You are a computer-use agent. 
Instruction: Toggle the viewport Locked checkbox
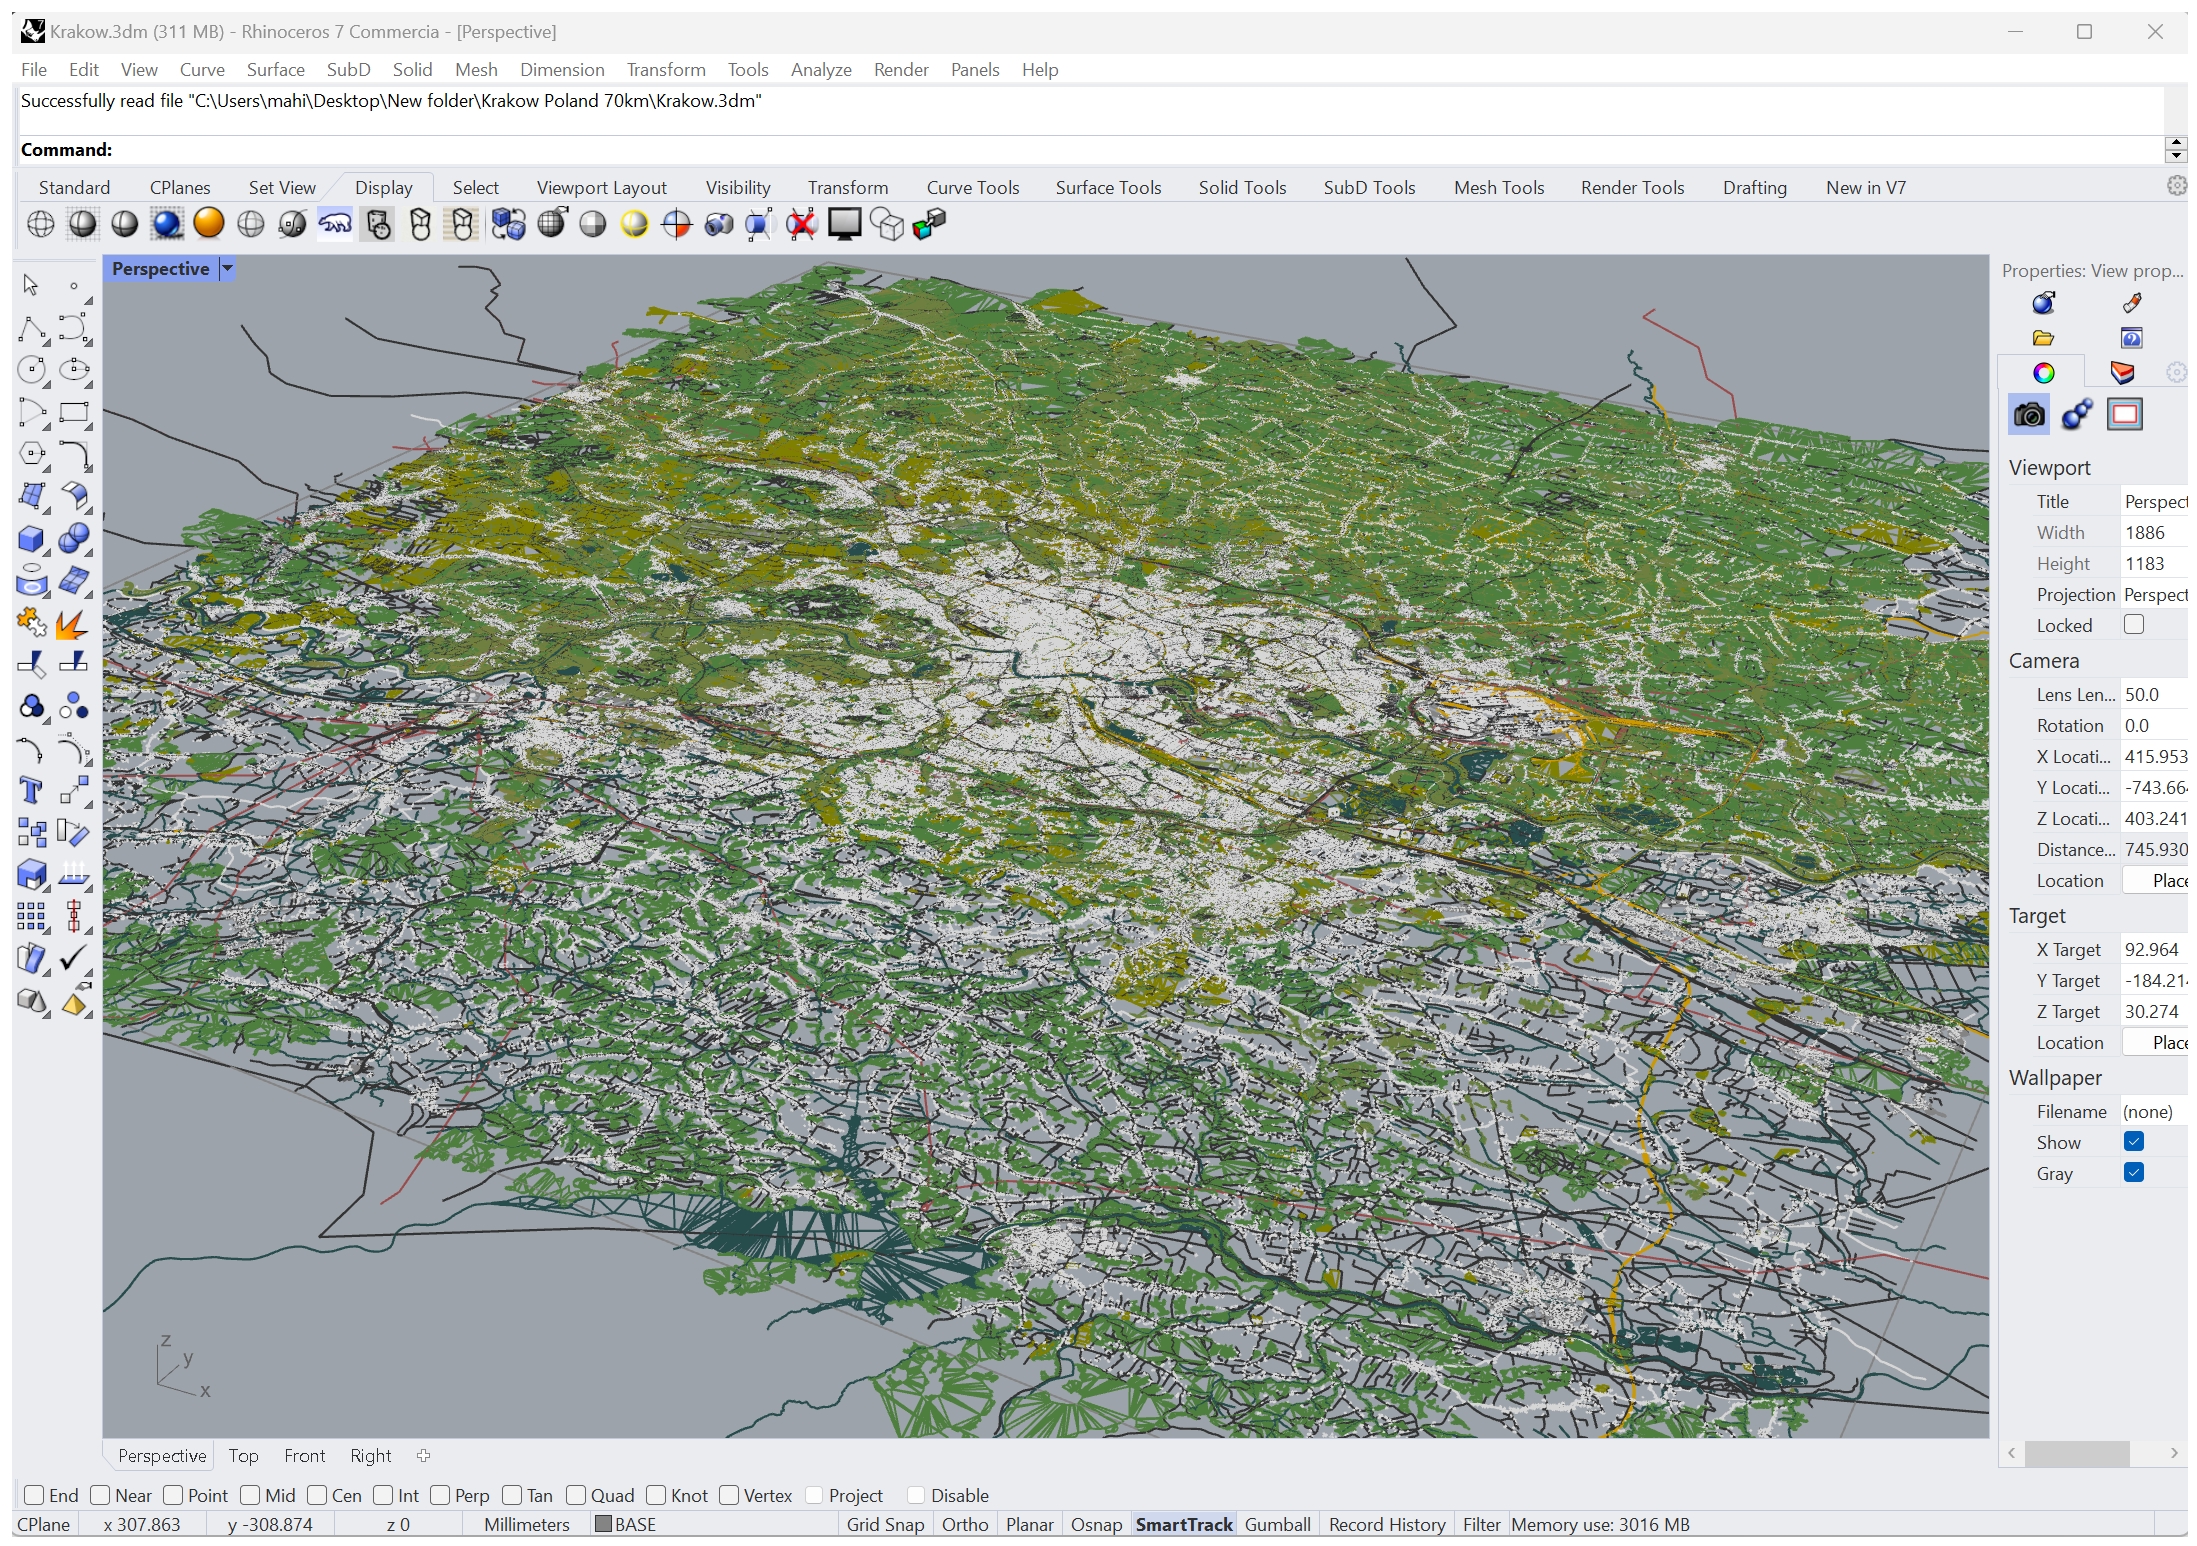(x=2133, y=625)
